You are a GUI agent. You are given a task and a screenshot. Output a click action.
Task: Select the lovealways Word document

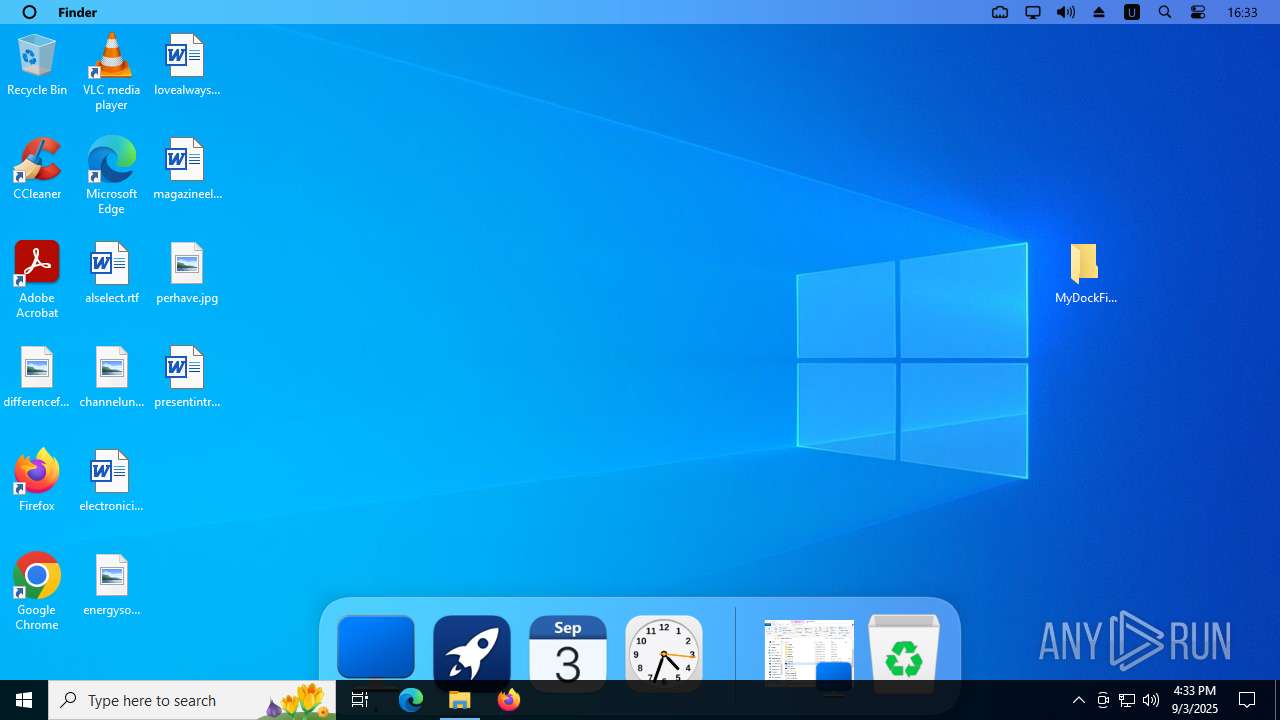click(186, 66)
